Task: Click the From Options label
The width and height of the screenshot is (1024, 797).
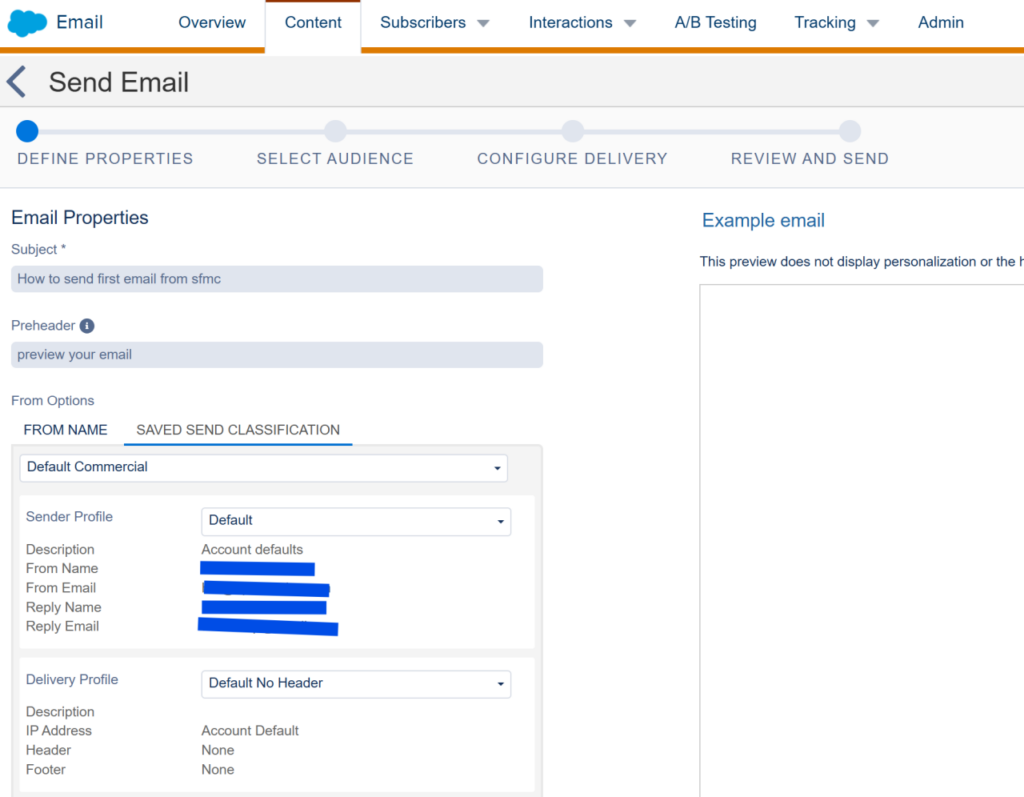Action: tap(52, 400)
